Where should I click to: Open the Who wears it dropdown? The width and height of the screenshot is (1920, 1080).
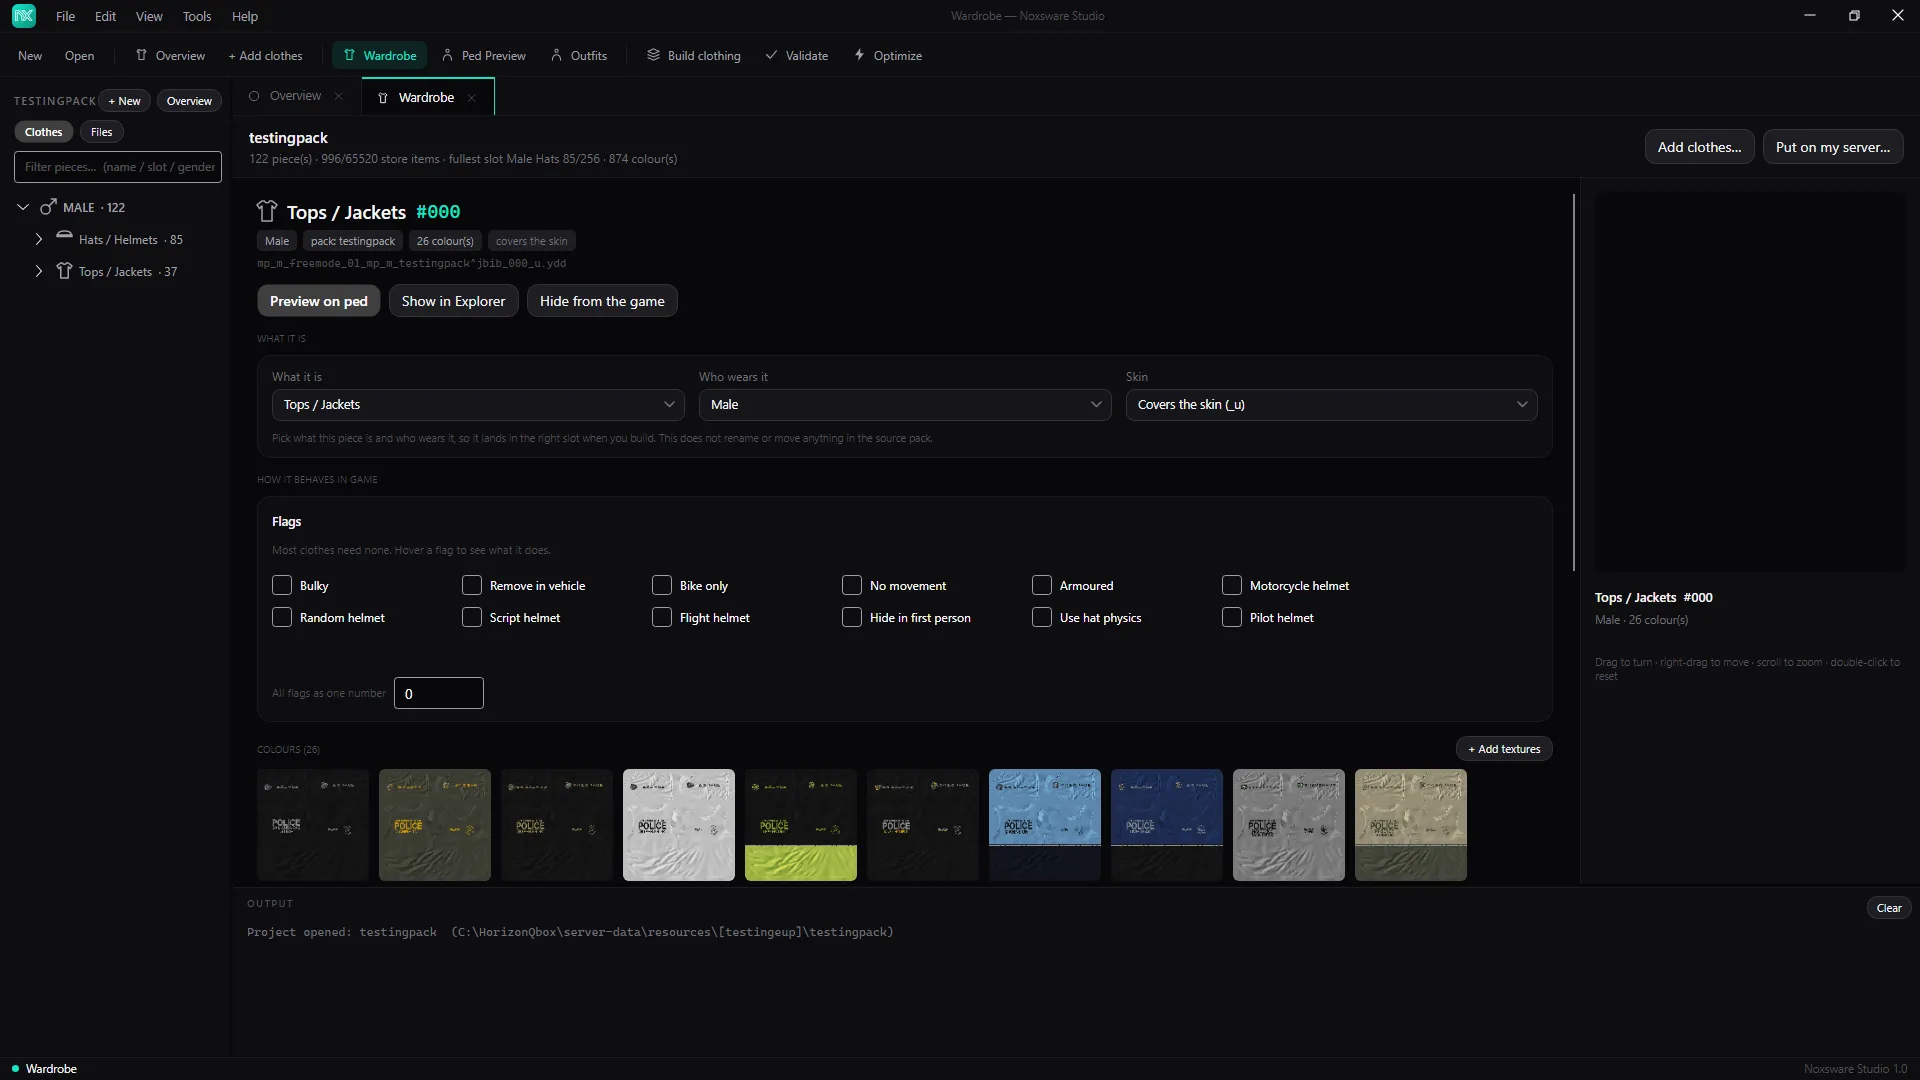tap(905, 404)
